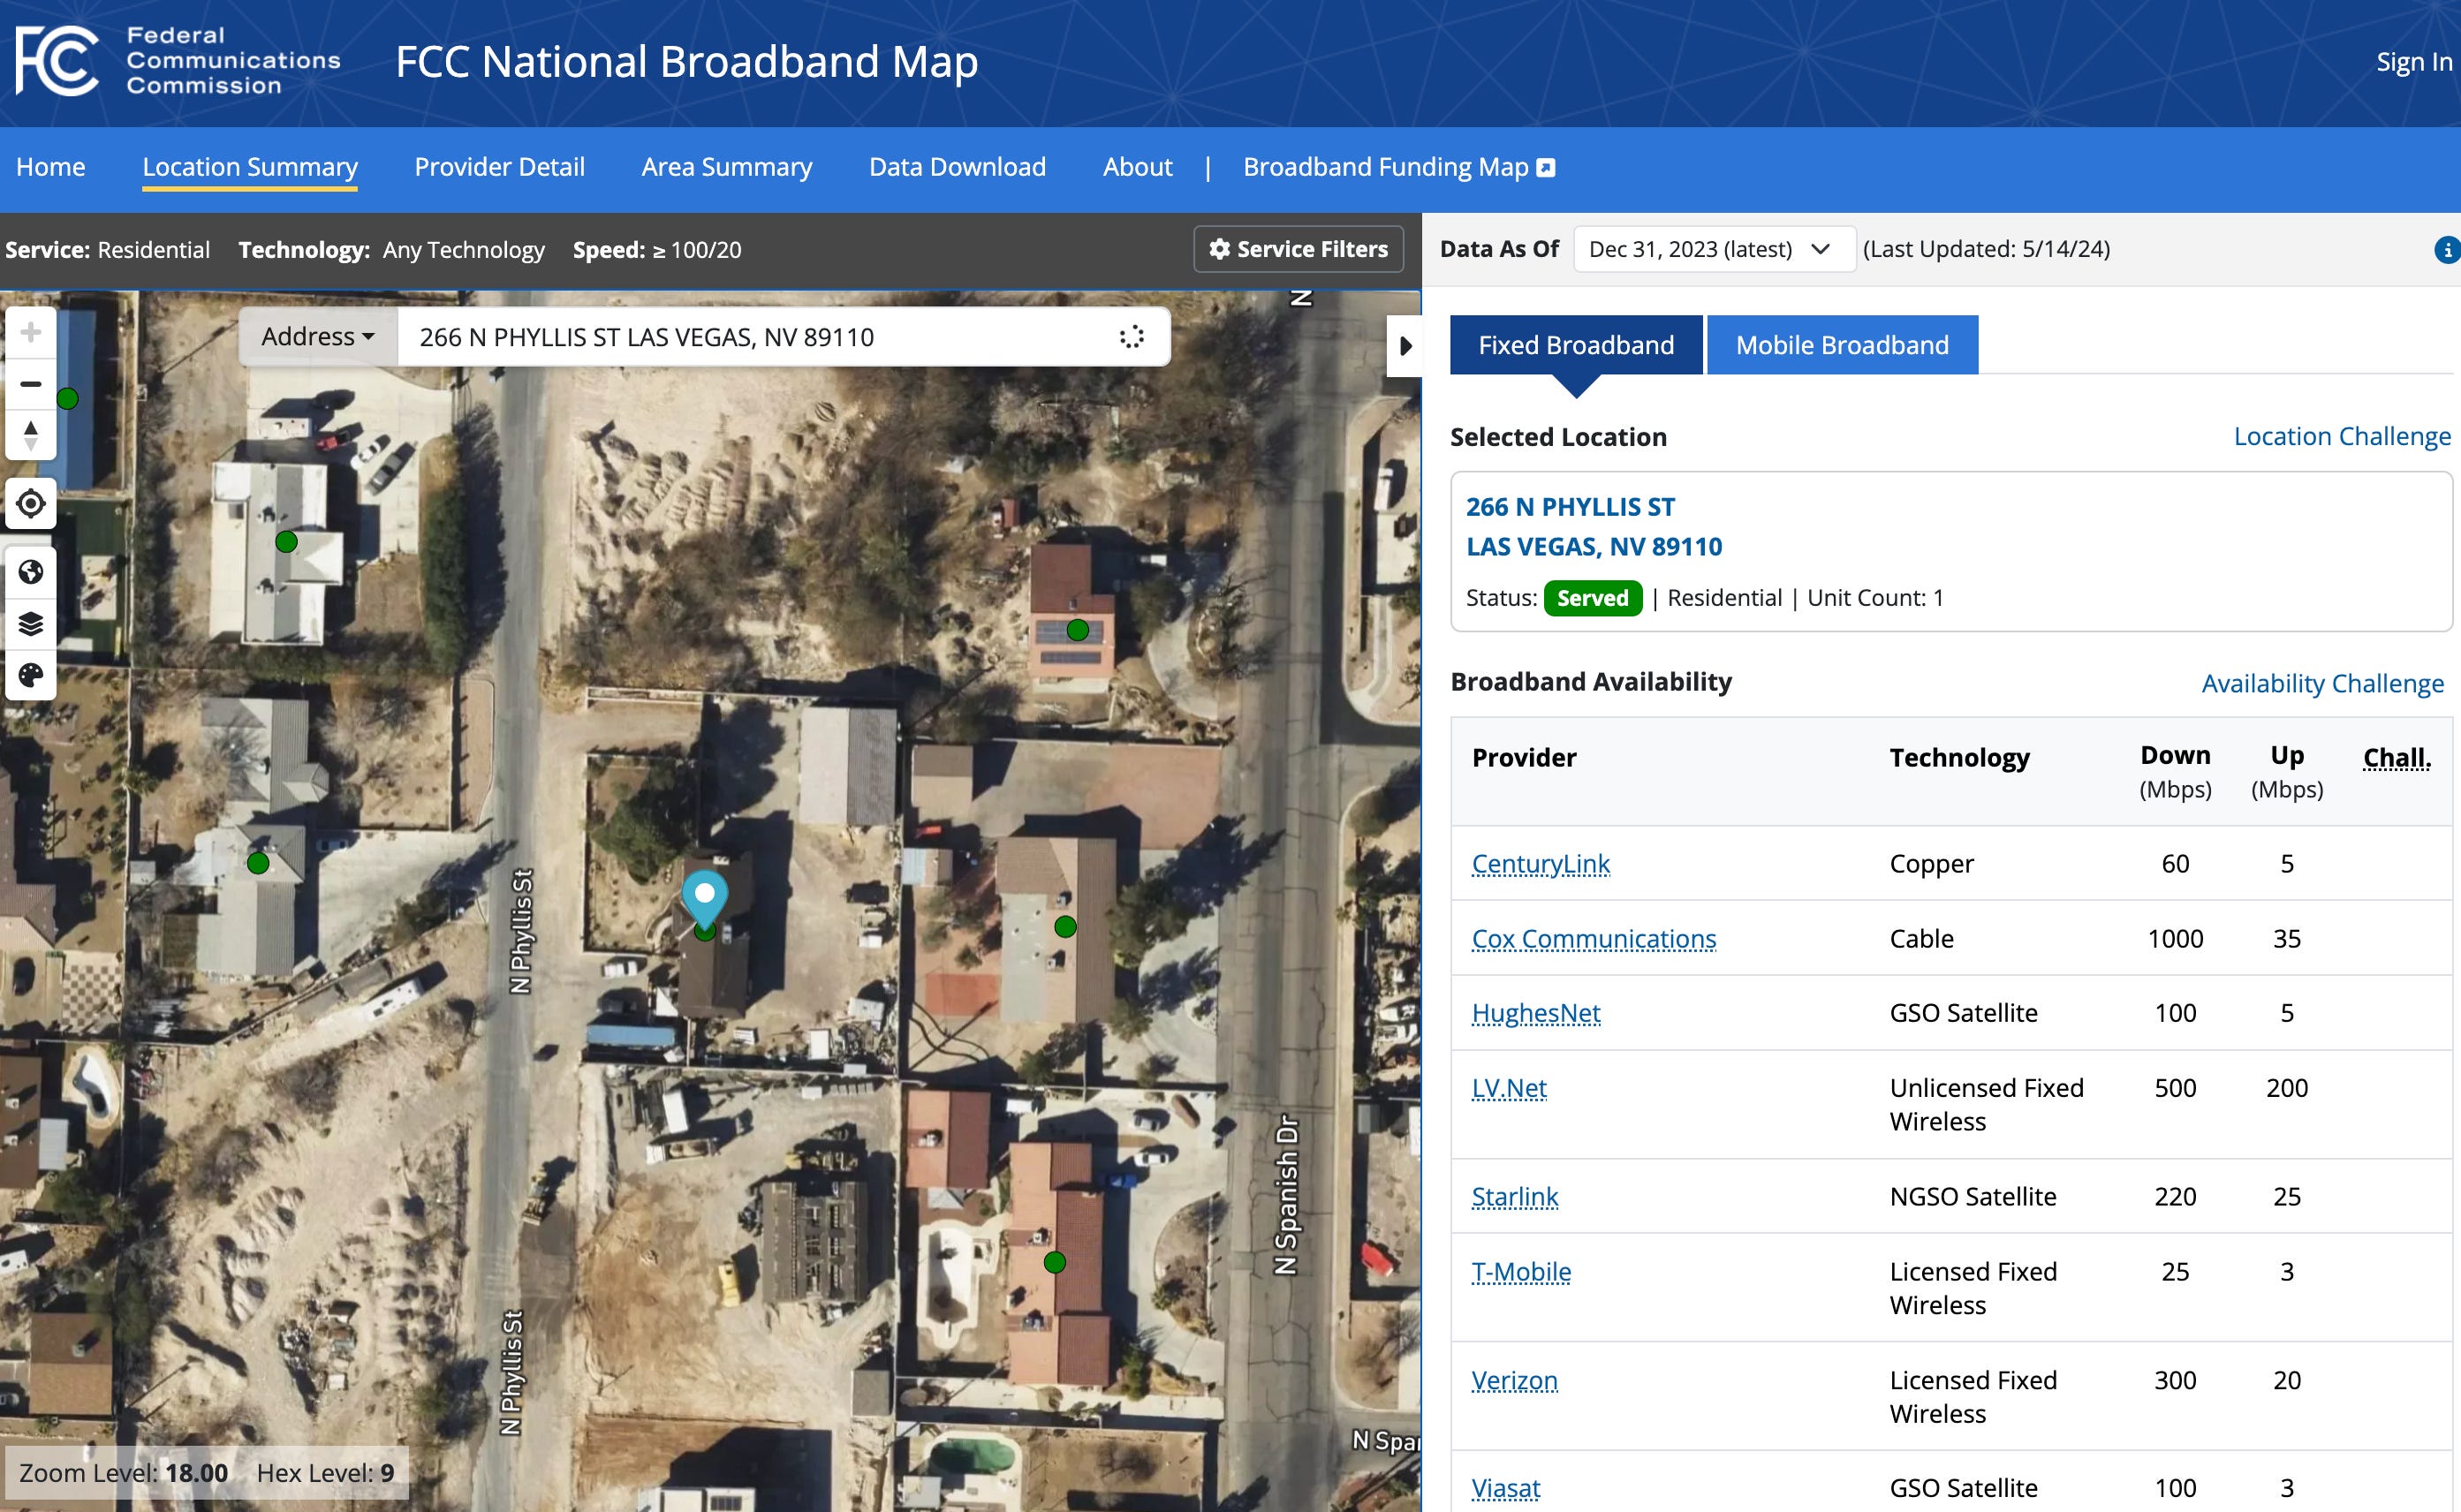Open the Starlink provider link

point(1514,1197)
